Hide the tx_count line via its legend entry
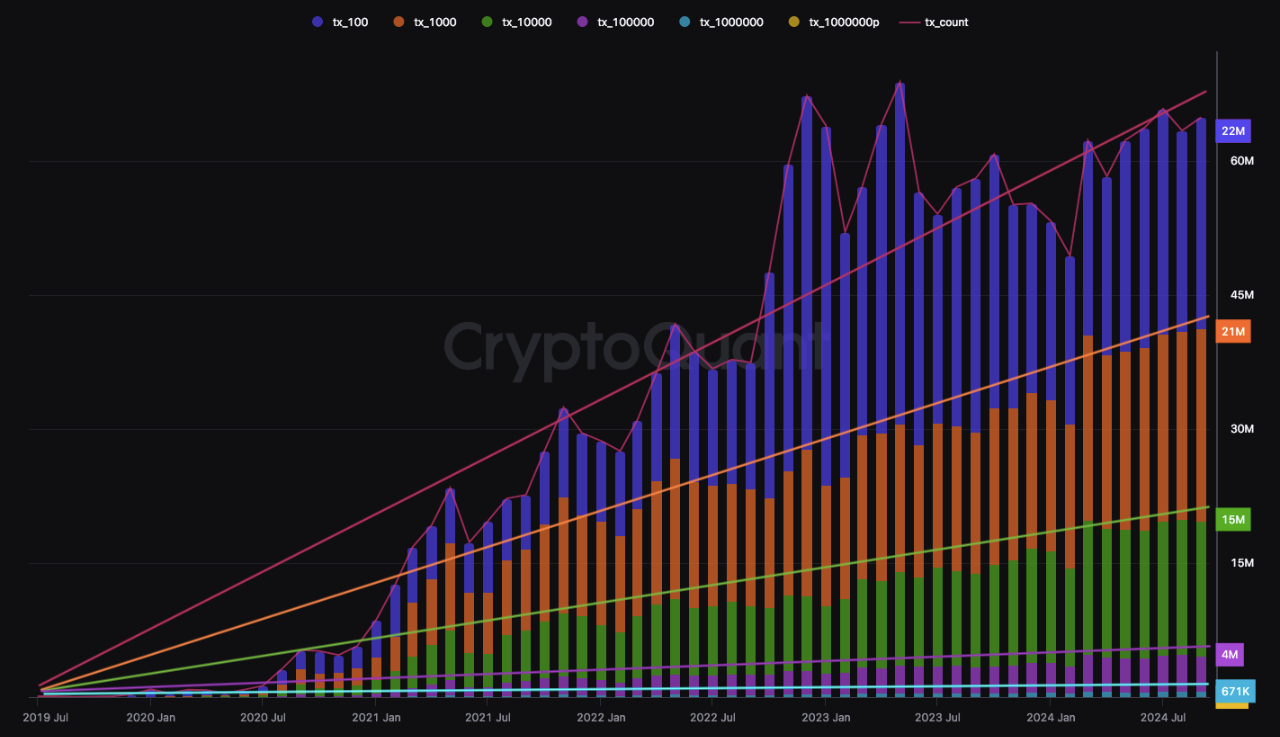1280x737 pixels. 944,21
